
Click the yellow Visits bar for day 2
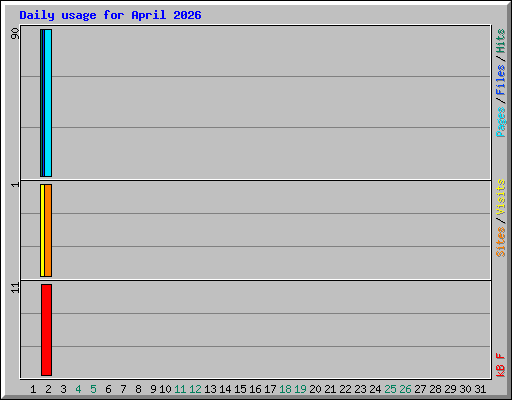(x=42, y=230)
